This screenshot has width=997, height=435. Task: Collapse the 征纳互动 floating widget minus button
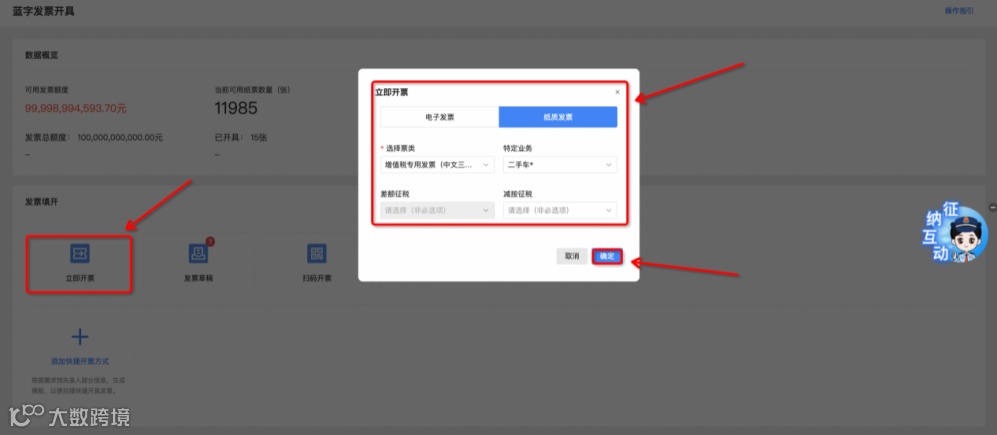tap(993, 207)
